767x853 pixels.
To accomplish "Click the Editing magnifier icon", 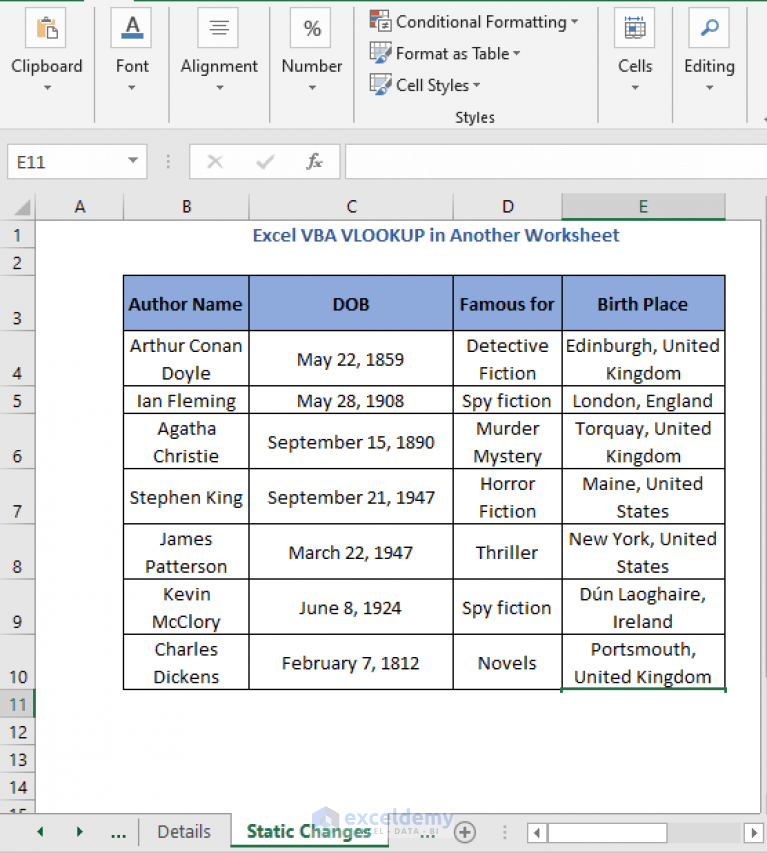I will point(709,28).
